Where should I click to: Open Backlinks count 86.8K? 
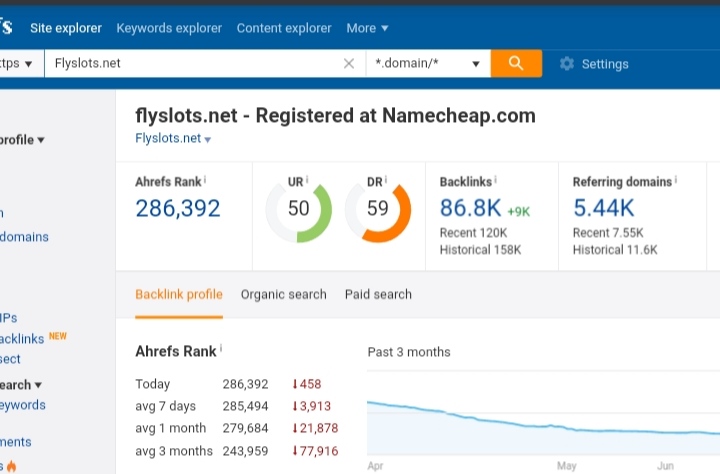[470, 208]
